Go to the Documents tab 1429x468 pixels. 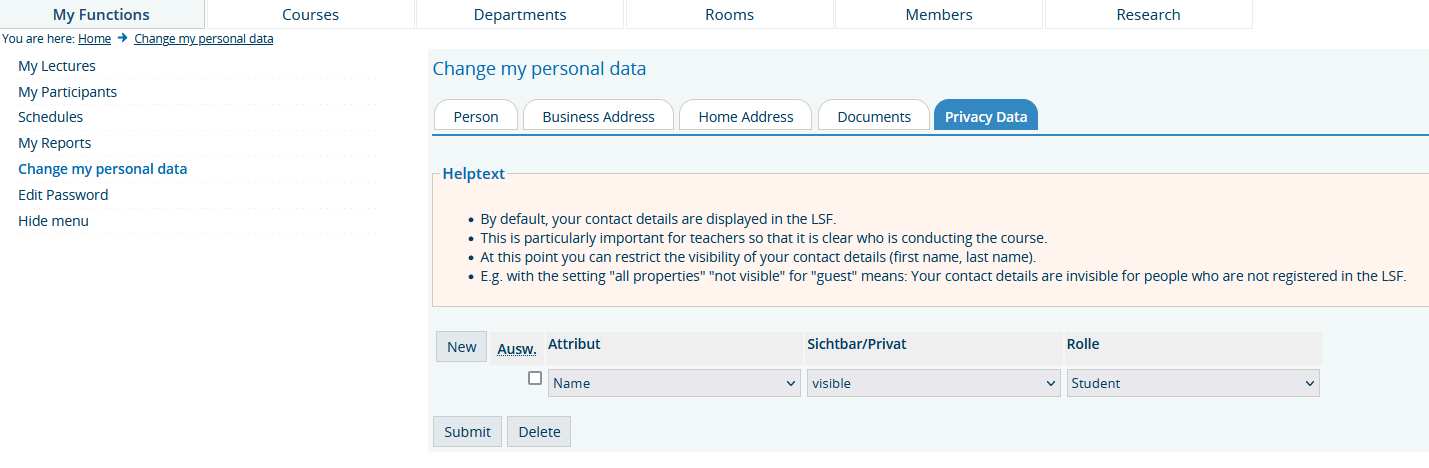[874, 117]
